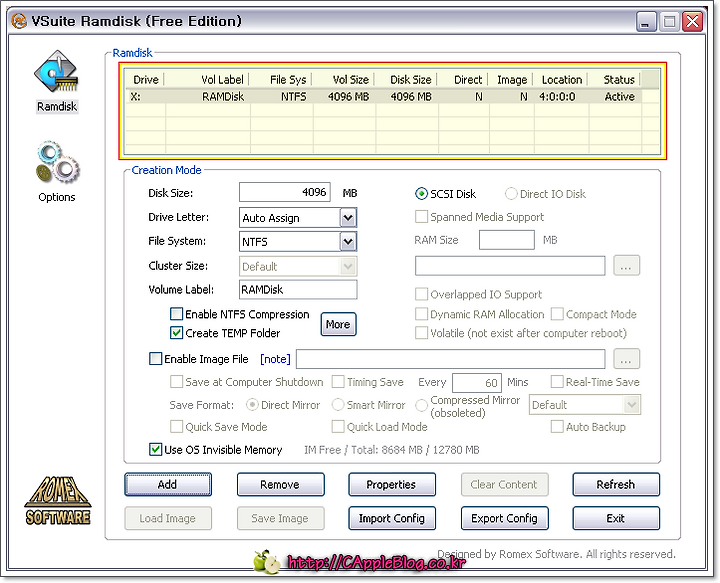
Task: Open ramdisk Properties
Action: click(x=392, y=484)
